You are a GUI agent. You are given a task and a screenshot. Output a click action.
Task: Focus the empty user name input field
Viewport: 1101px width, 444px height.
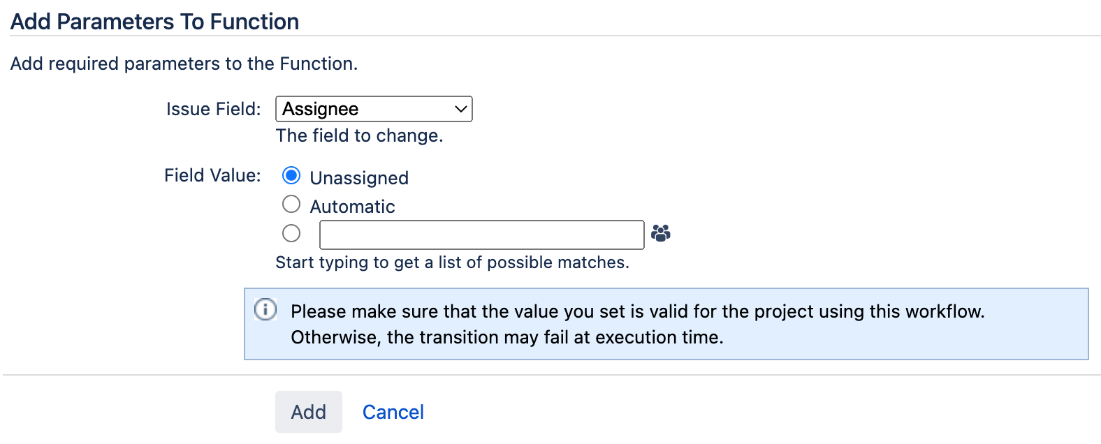tap(482, 235)
